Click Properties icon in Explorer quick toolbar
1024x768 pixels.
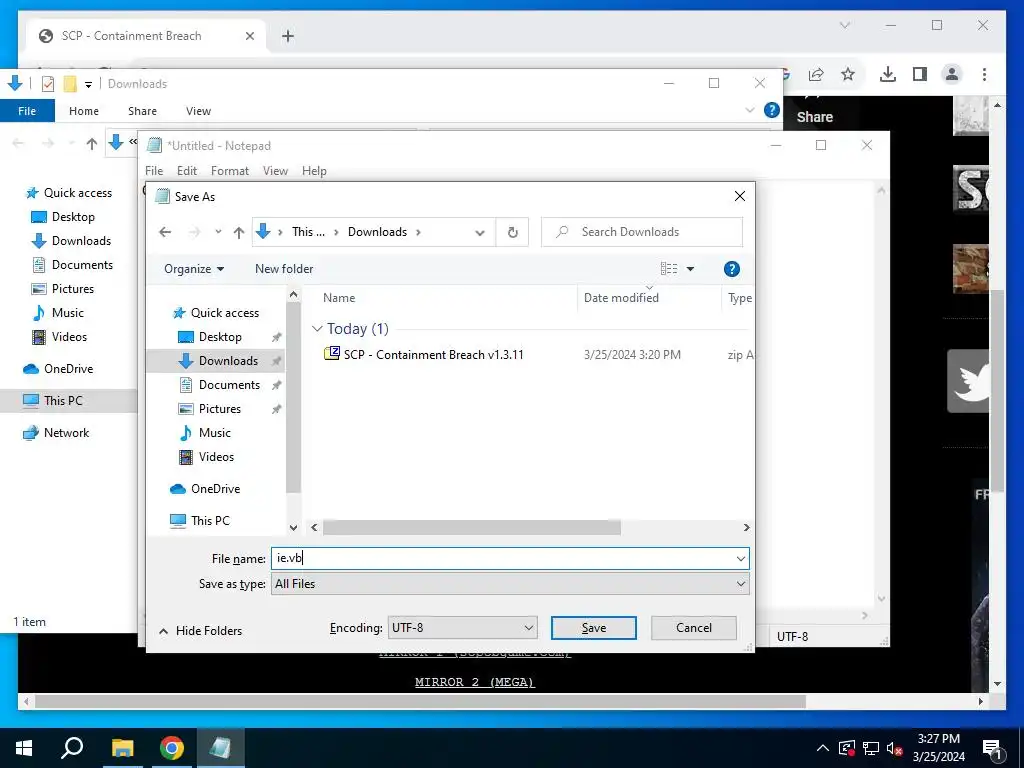(48, 84)
